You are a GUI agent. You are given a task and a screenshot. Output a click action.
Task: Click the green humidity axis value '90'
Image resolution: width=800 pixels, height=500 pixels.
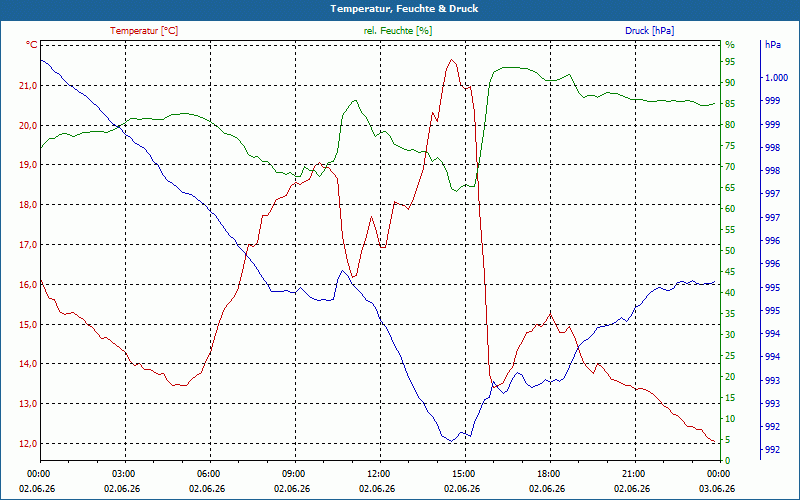click(x=730, y=83)
